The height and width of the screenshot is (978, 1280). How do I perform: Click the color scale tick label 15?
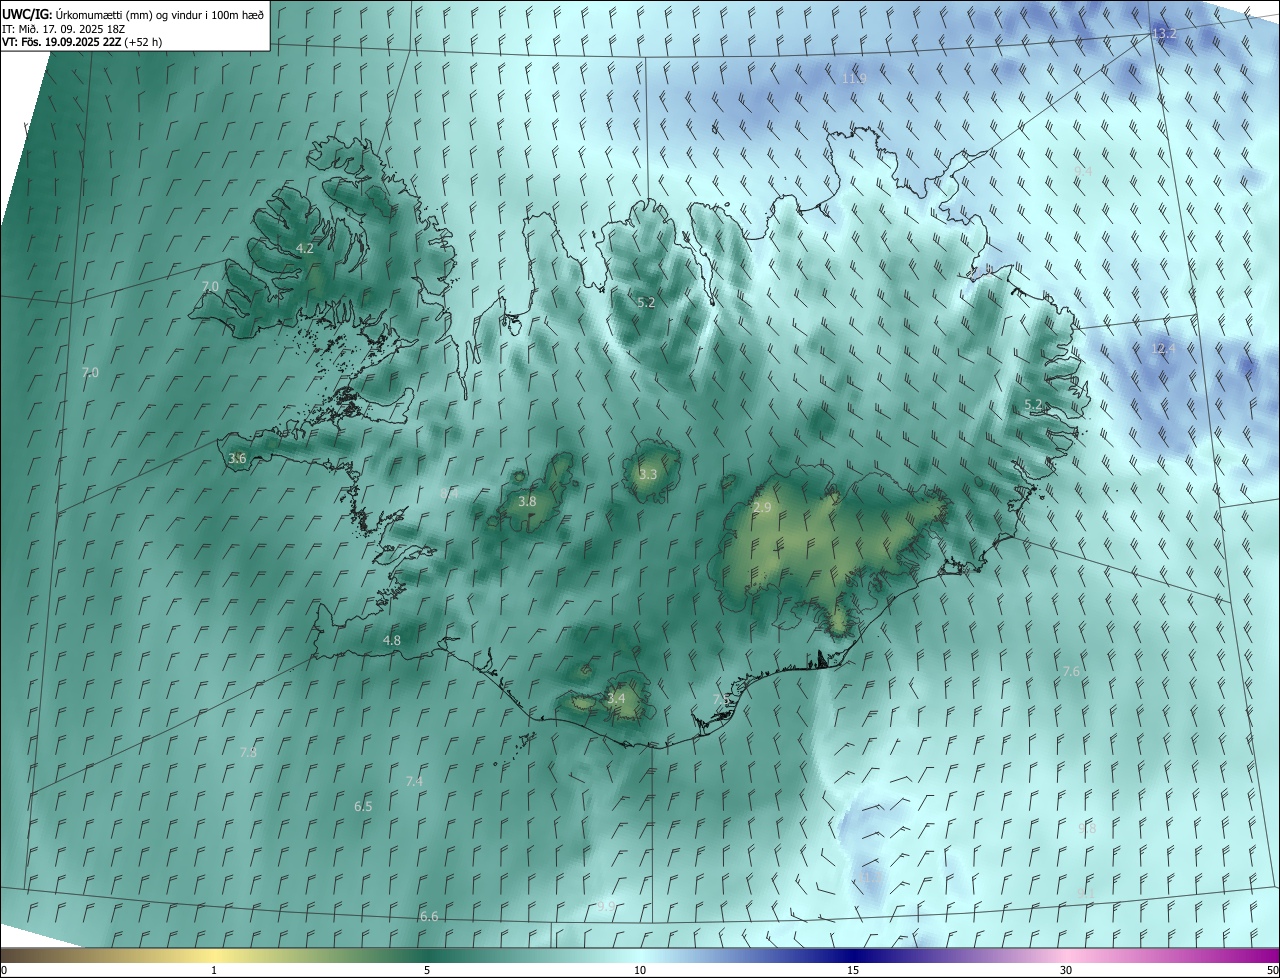click(853, 970)
